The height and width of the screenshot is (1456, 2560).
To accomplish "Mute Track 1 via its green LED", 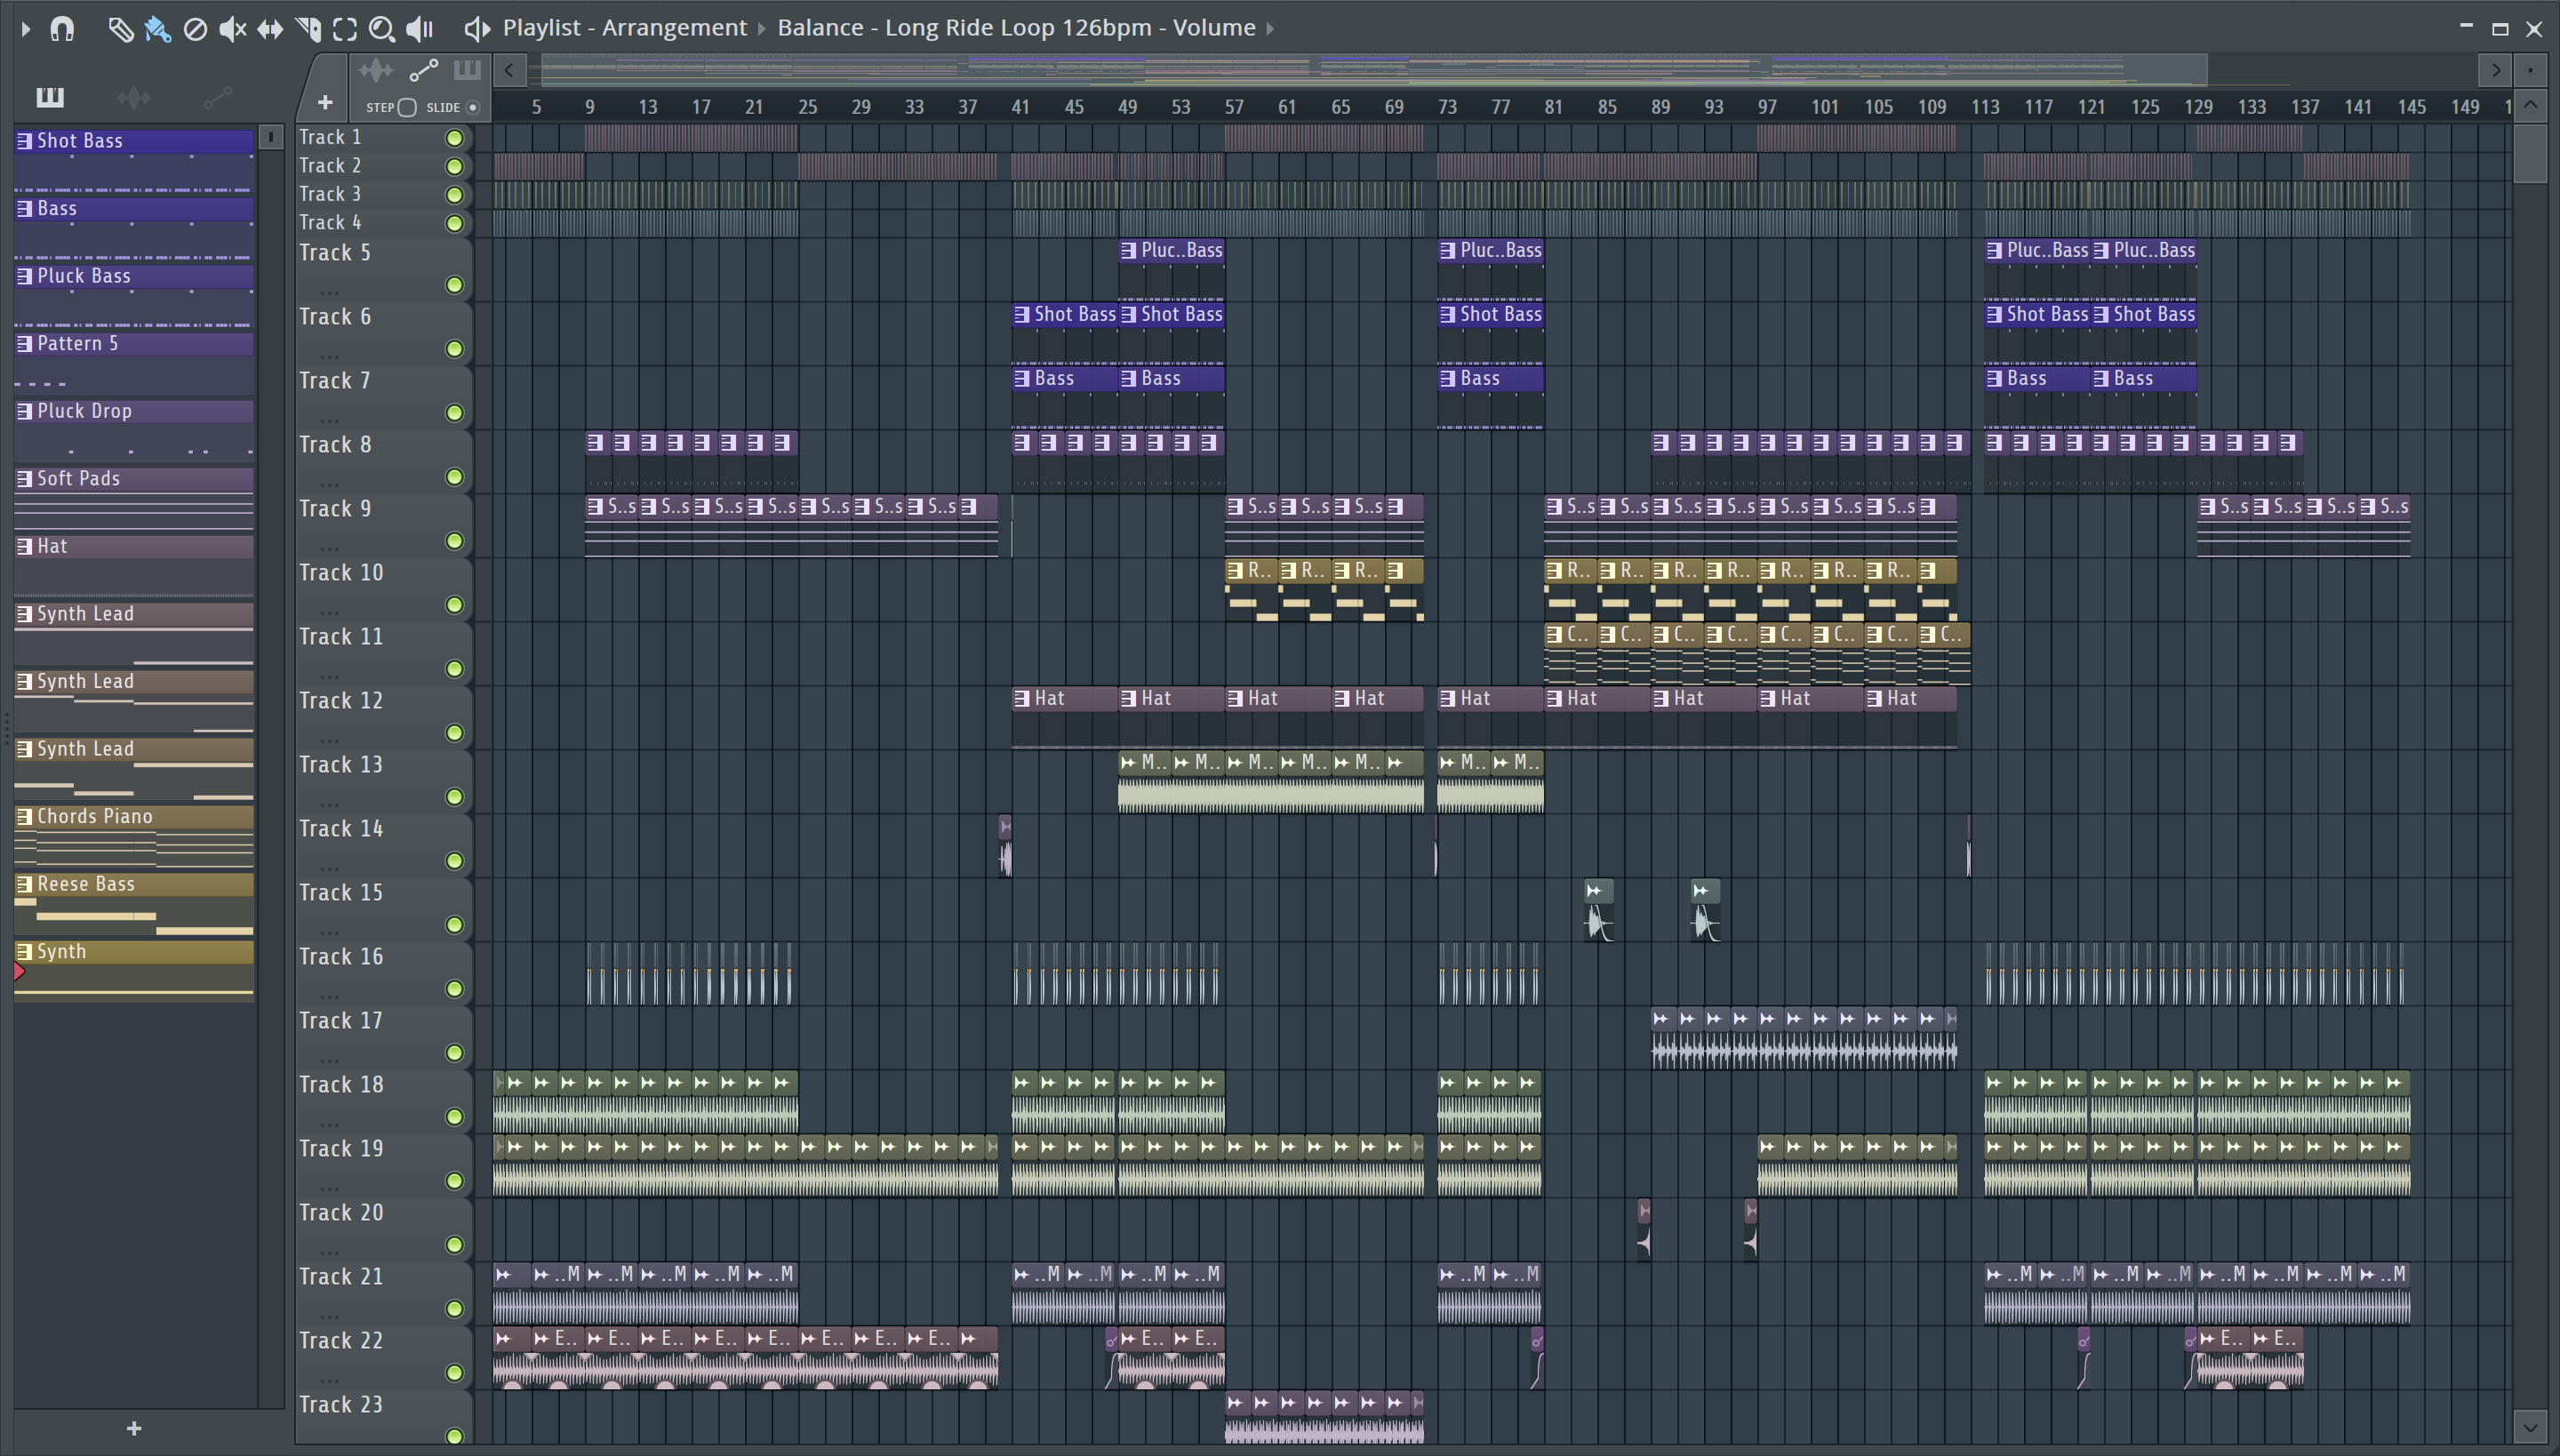I will (x=454, y=138).
